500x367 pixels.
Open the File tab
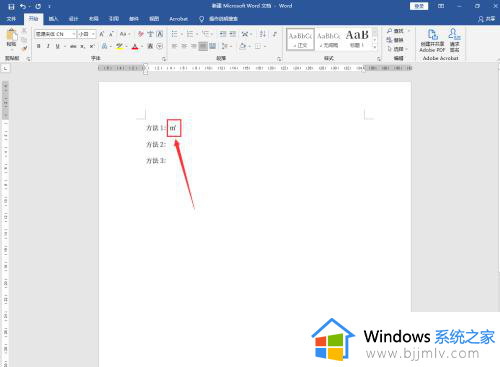pos(11,19)
